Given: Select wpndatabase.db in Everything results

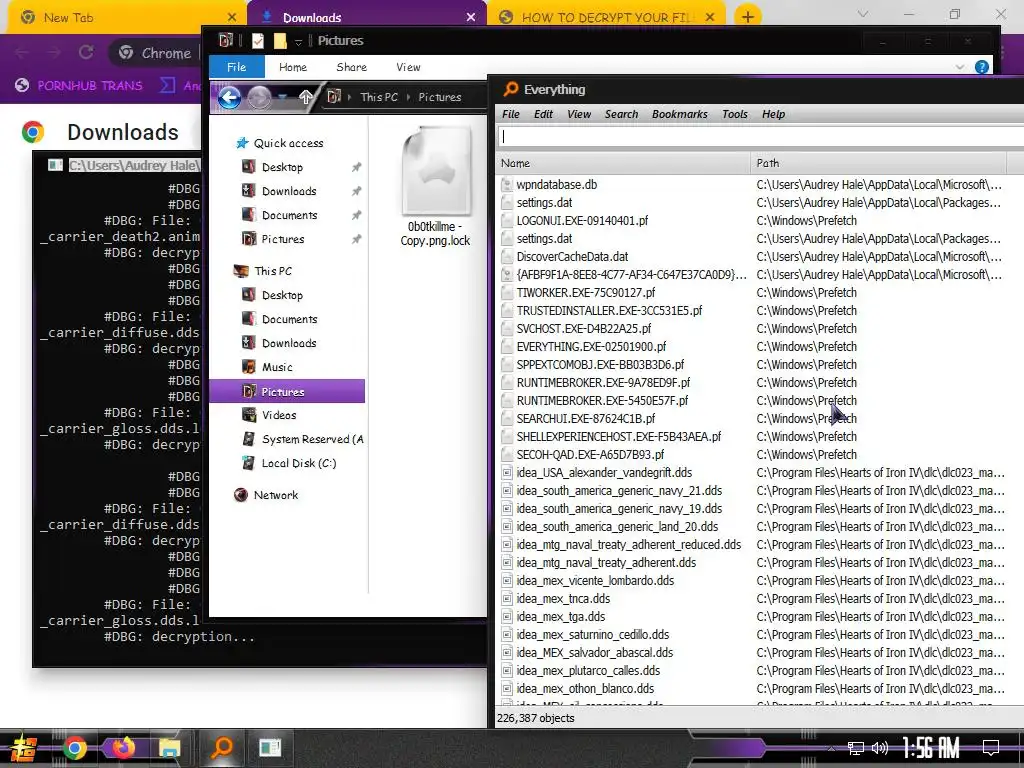Looking at the screenshot, I should click(556, 185).
